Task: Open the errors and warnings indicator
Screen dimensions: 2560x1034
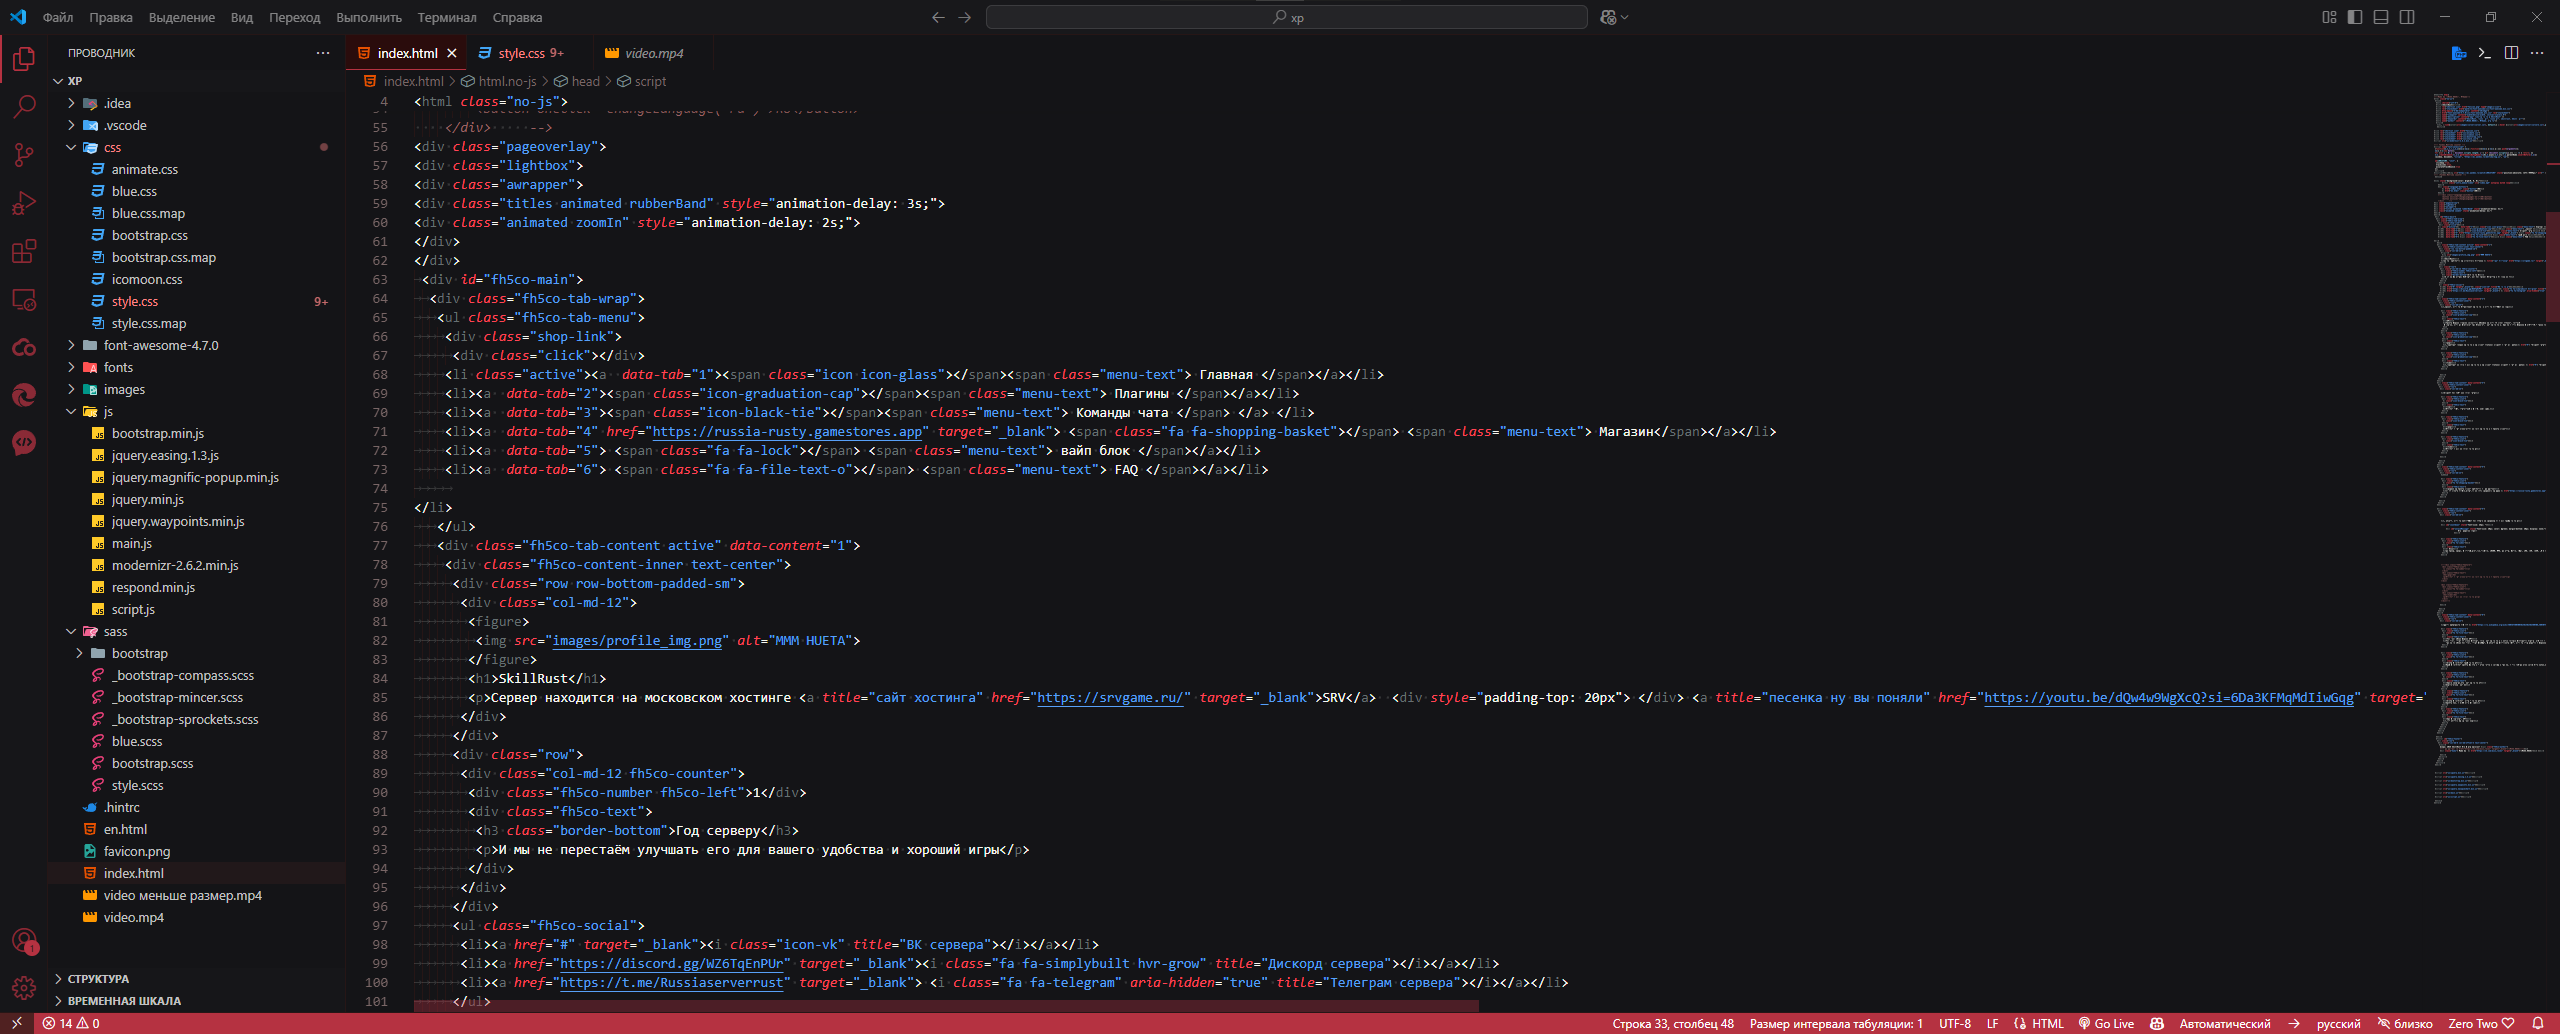Action: pyautogui.click(x=70, y=1023)
